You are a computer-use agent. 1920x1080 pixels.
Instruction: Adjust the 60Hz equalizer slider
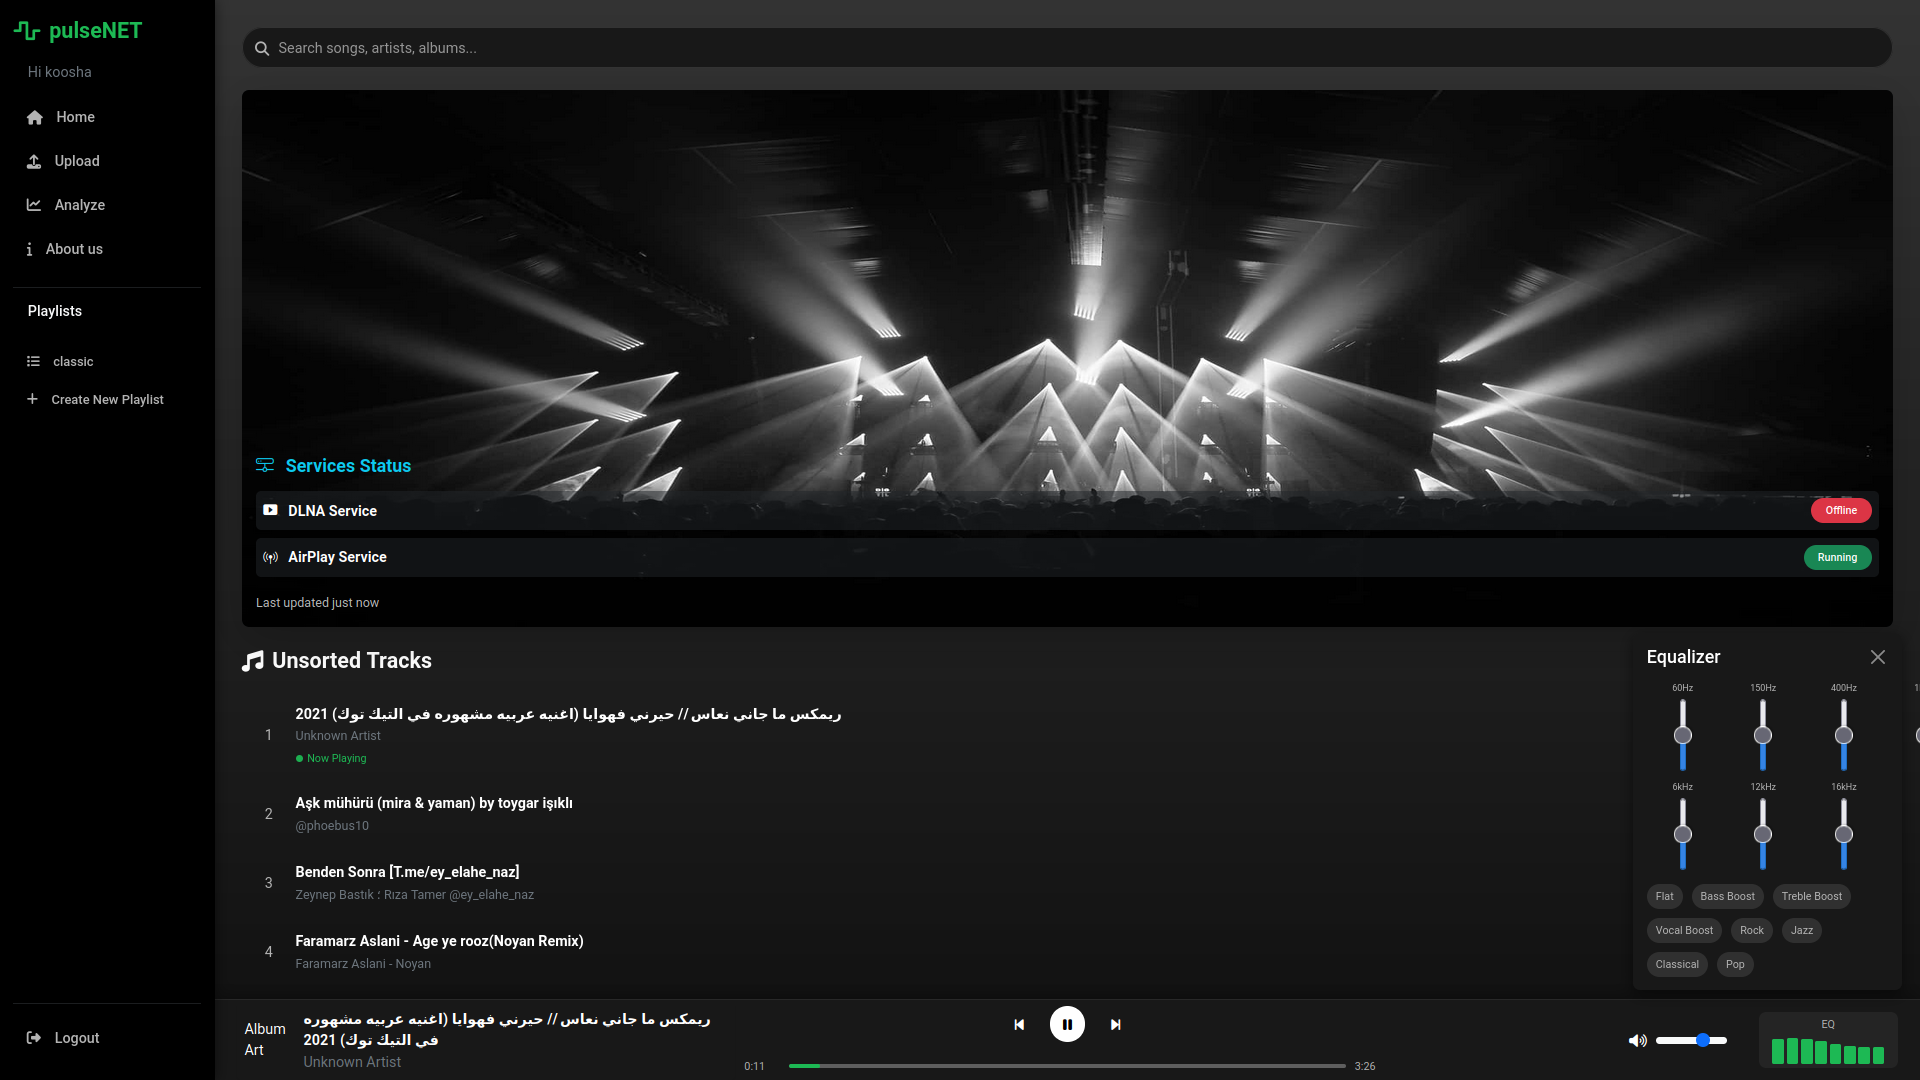1682,736
